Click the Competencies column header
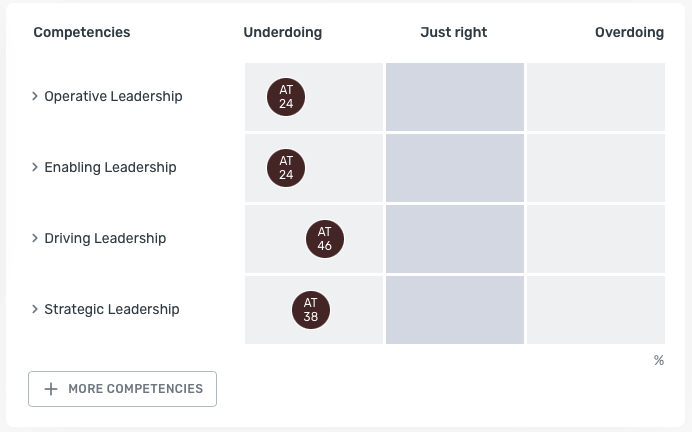The width and height of the screenshot is (692, 432). pyautogui.click(x=82, y=32)
